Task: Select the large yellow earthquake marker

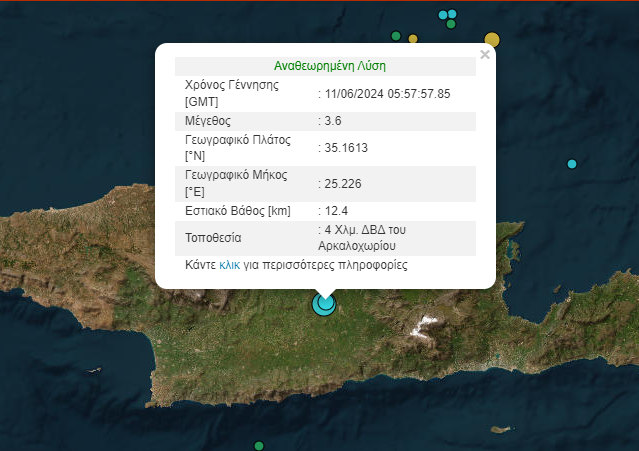Action: coord(491,40)
